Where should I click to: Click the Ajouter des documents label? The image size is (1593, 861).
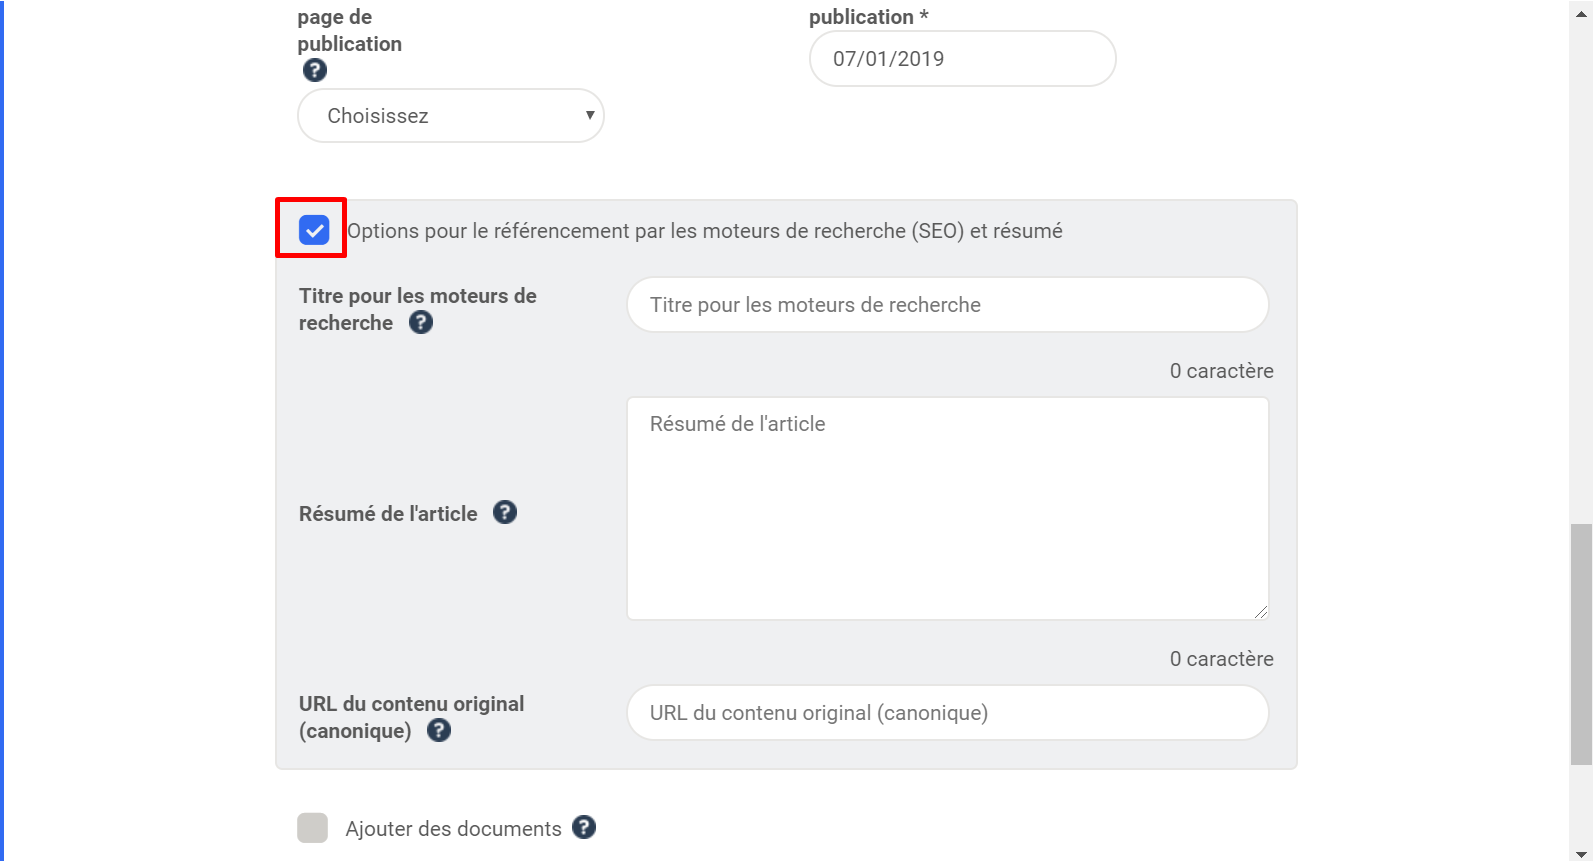454,829
